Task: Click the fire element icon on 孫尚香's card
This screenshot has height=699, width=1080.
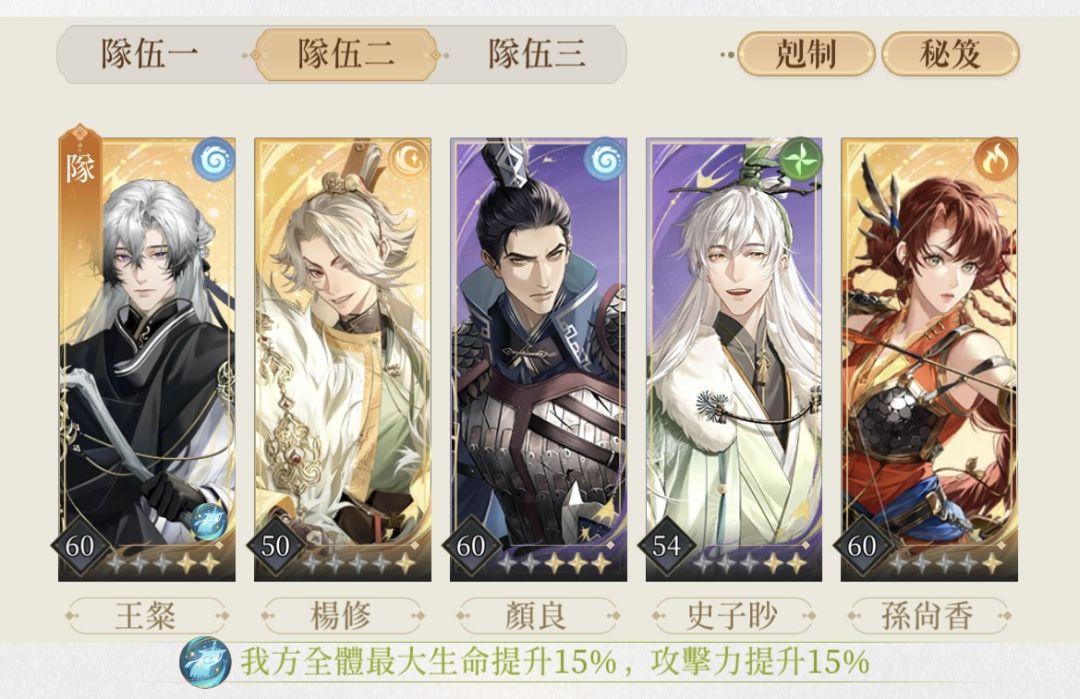Action: pos(996,159)
